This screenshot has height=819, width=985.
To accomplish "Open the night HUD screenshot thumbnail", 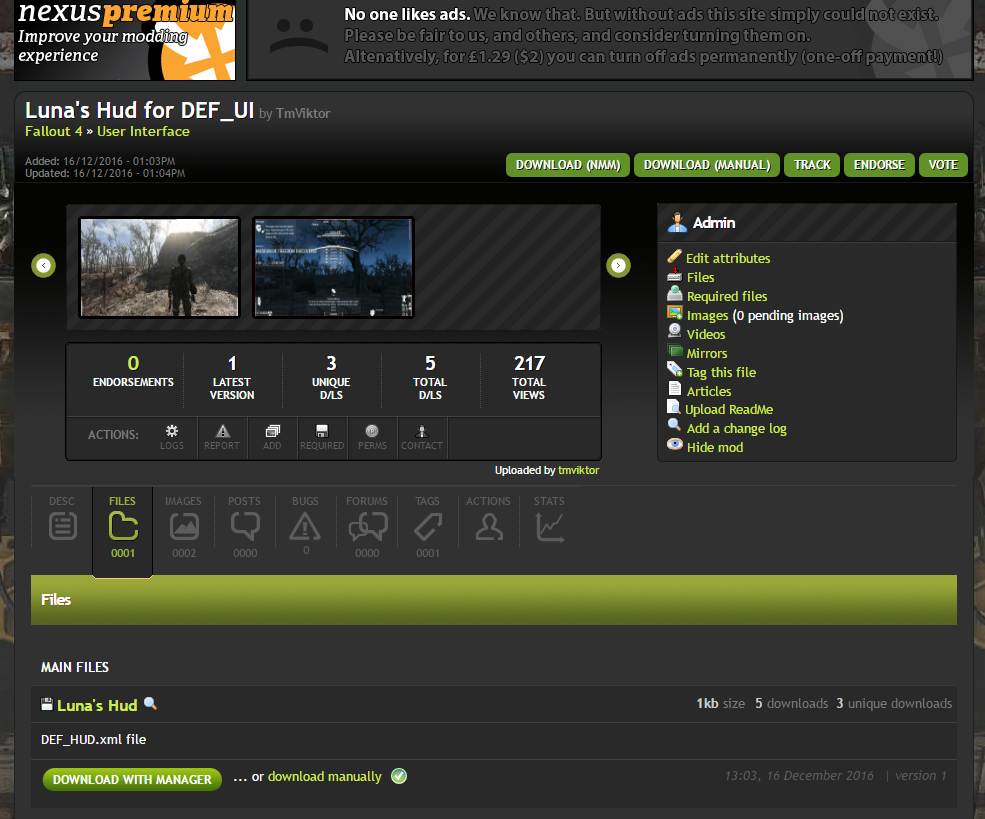I will click(333, 268).
